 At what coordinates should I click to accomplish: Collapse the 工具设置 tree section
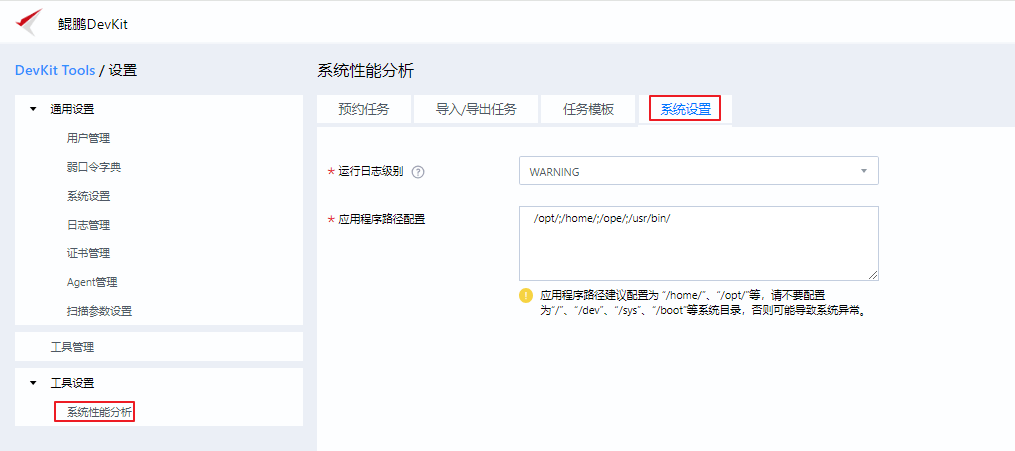[x=33, y=383]
